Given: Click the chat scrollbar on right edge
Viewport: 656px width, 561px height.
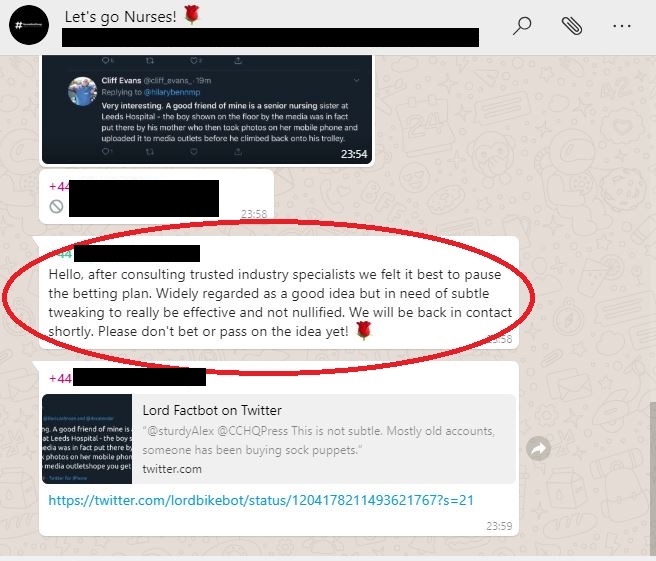Looking at the screenshot, I should pyautogui.click(x=653, y=477).
